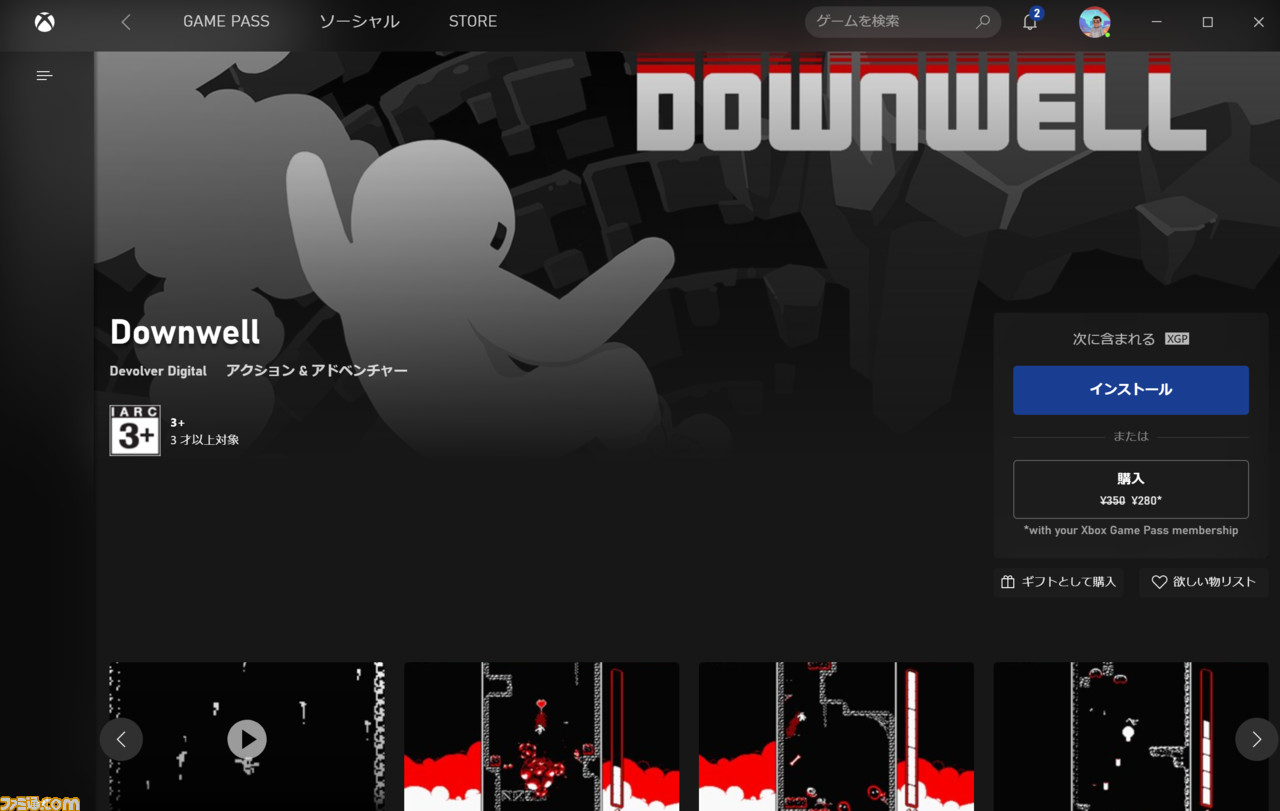Image resolution: width=1280 pixels, height=811 pixels.
Task: Click the Game Pass membership note
Action: click(1131, 530)
